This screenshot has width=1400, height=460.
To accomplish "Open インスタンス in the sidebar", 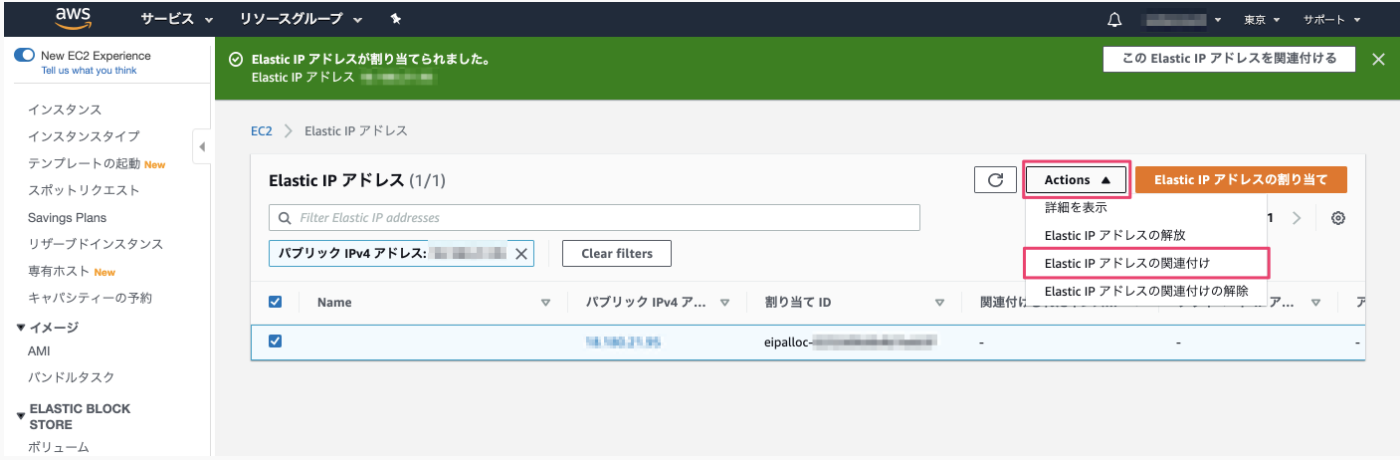I will pyautogui.click(x=65, y=109).
